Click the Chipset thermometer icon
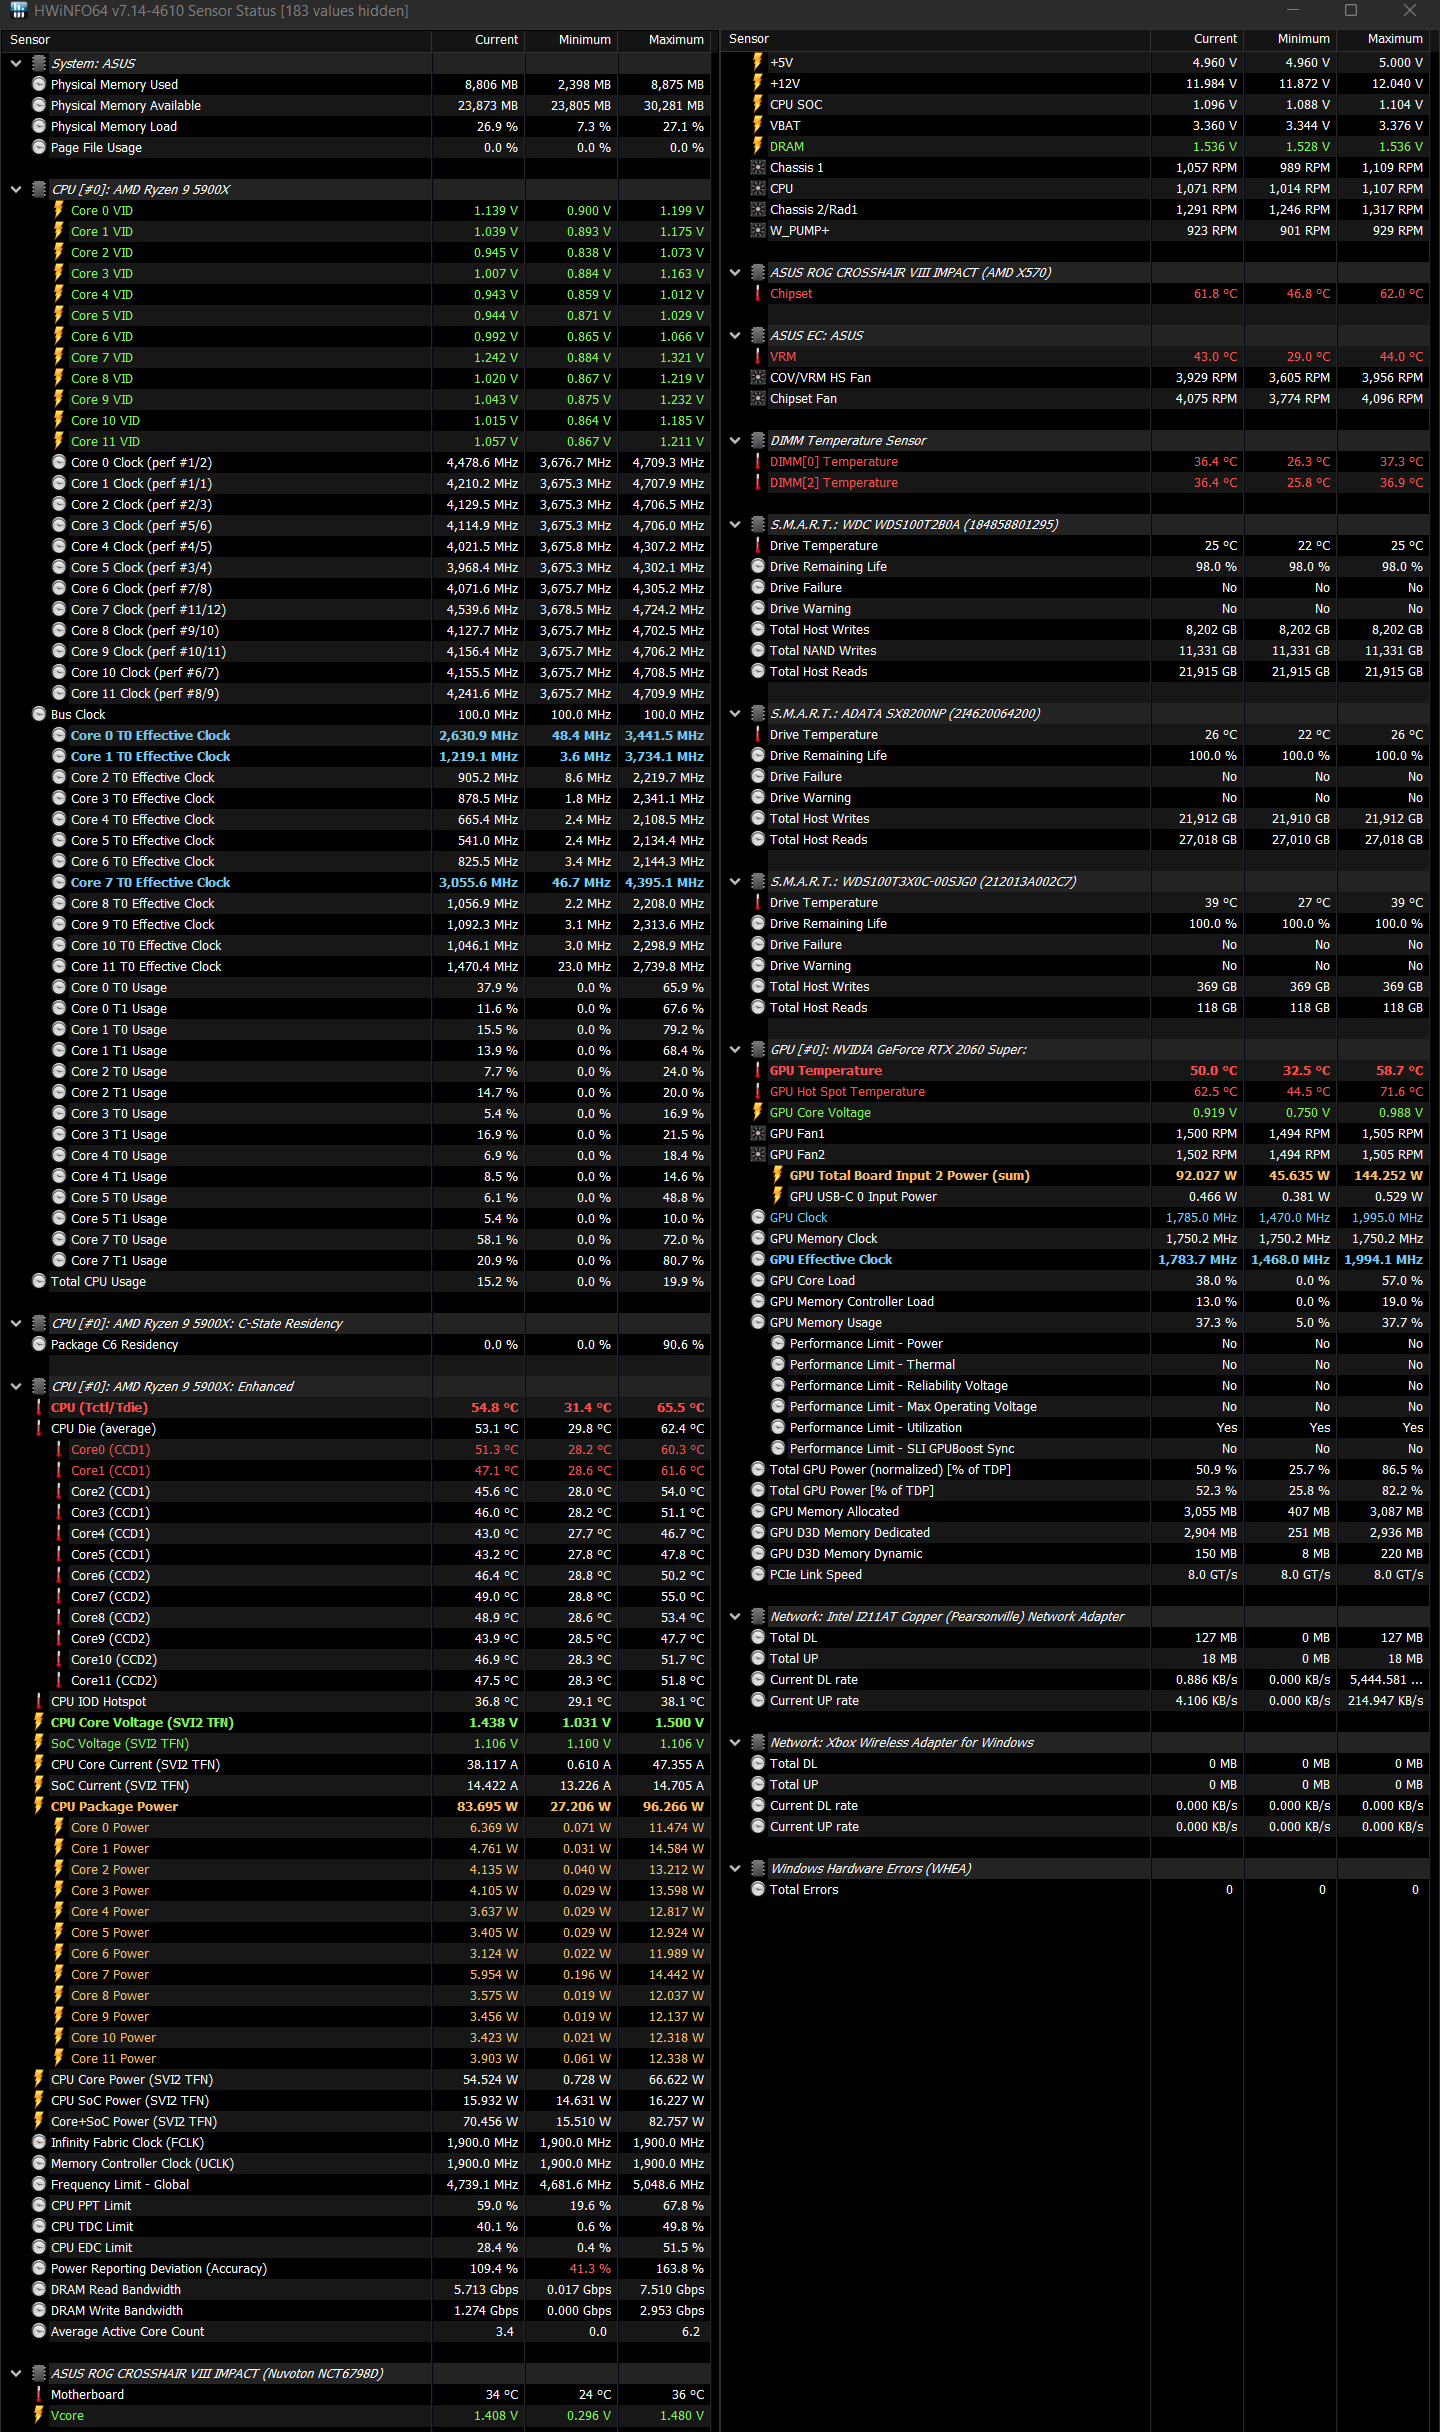The height and width of the screenshot is (2432, 1440). pyautogui.click(x=758, y=293)
